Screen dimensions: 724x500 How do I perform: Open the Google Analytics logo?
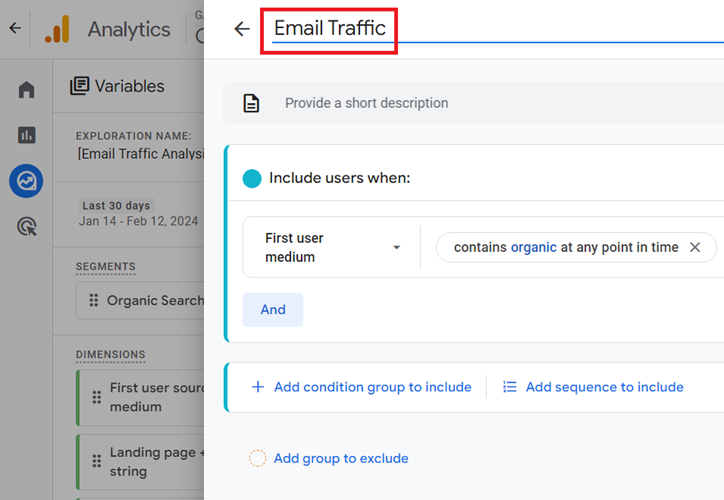point(57,29)
